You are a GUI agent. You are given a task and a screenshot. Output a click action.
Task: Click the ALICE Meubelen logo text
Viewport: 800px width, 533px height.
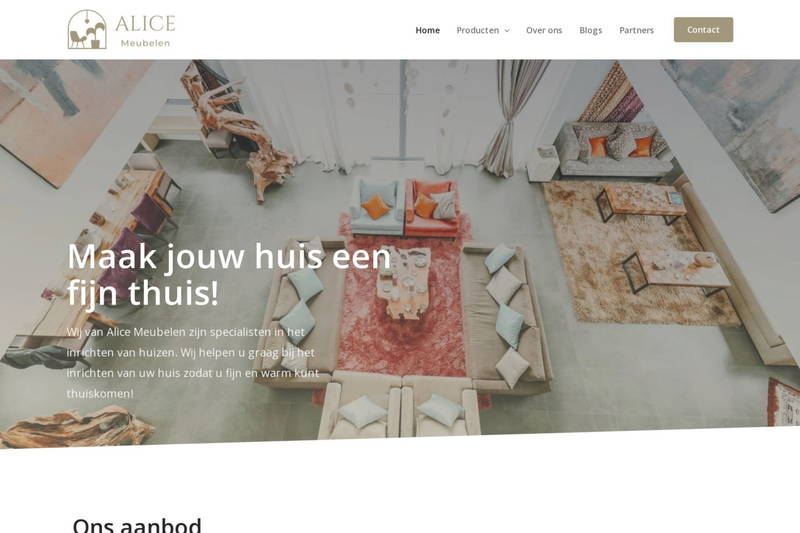[145, 31]
